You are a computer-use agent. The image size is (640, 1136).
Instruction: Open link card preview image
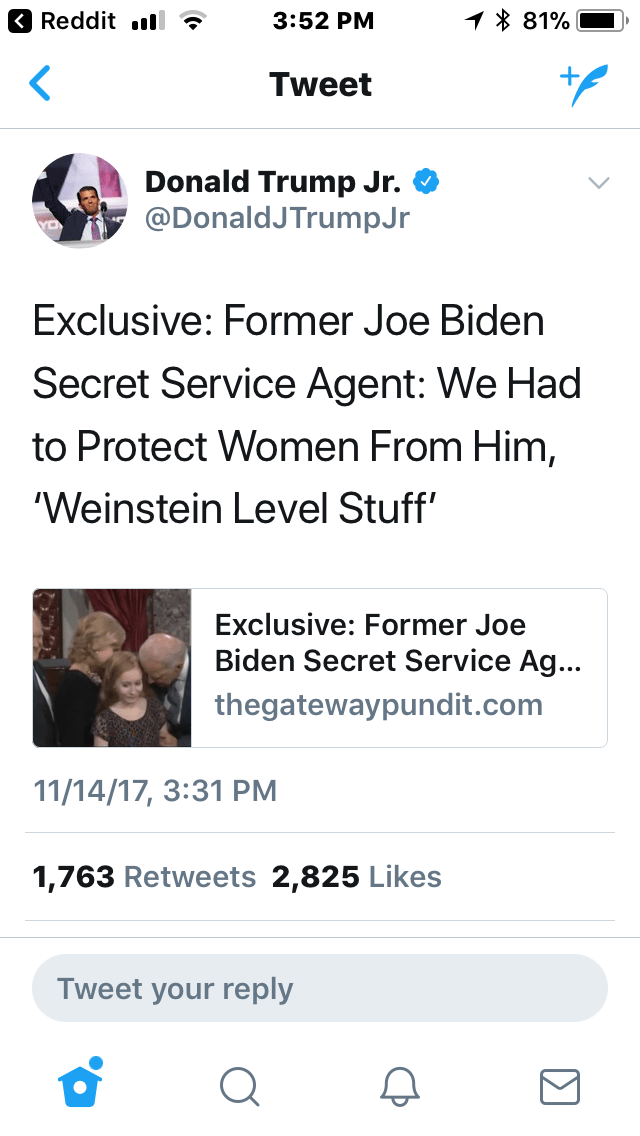112,668
